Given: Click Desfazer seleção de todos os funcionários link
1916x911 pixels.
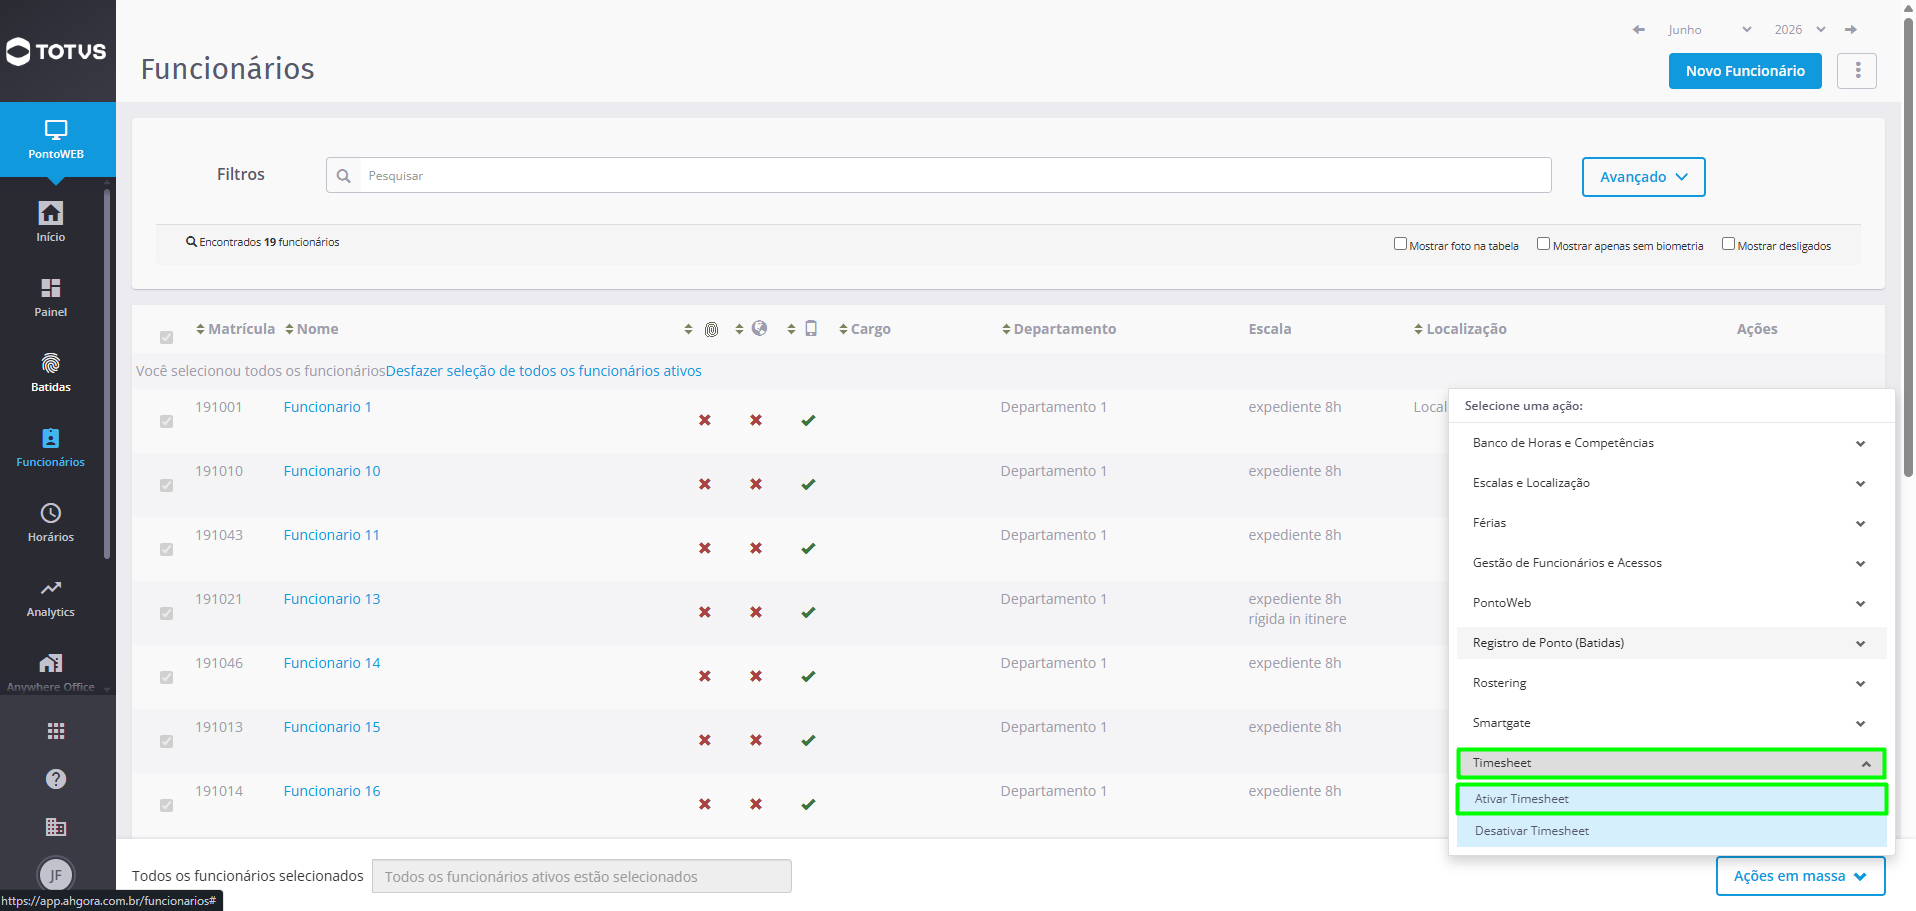Looking at the screenshot, I should (544, 371).
